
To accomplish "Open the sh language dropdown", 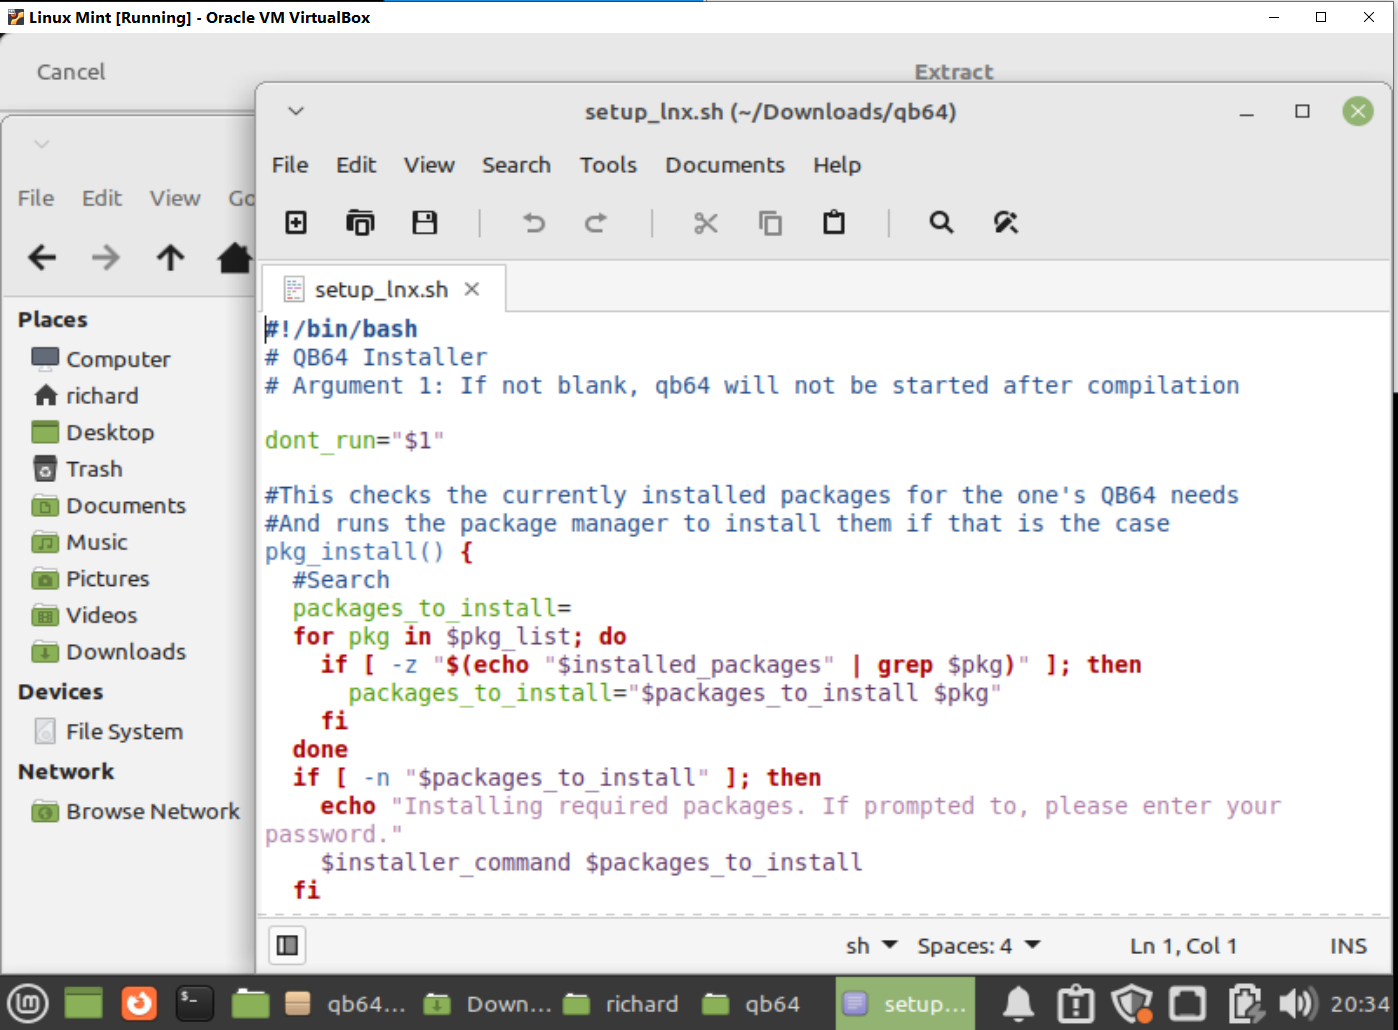I will [871, 945].
